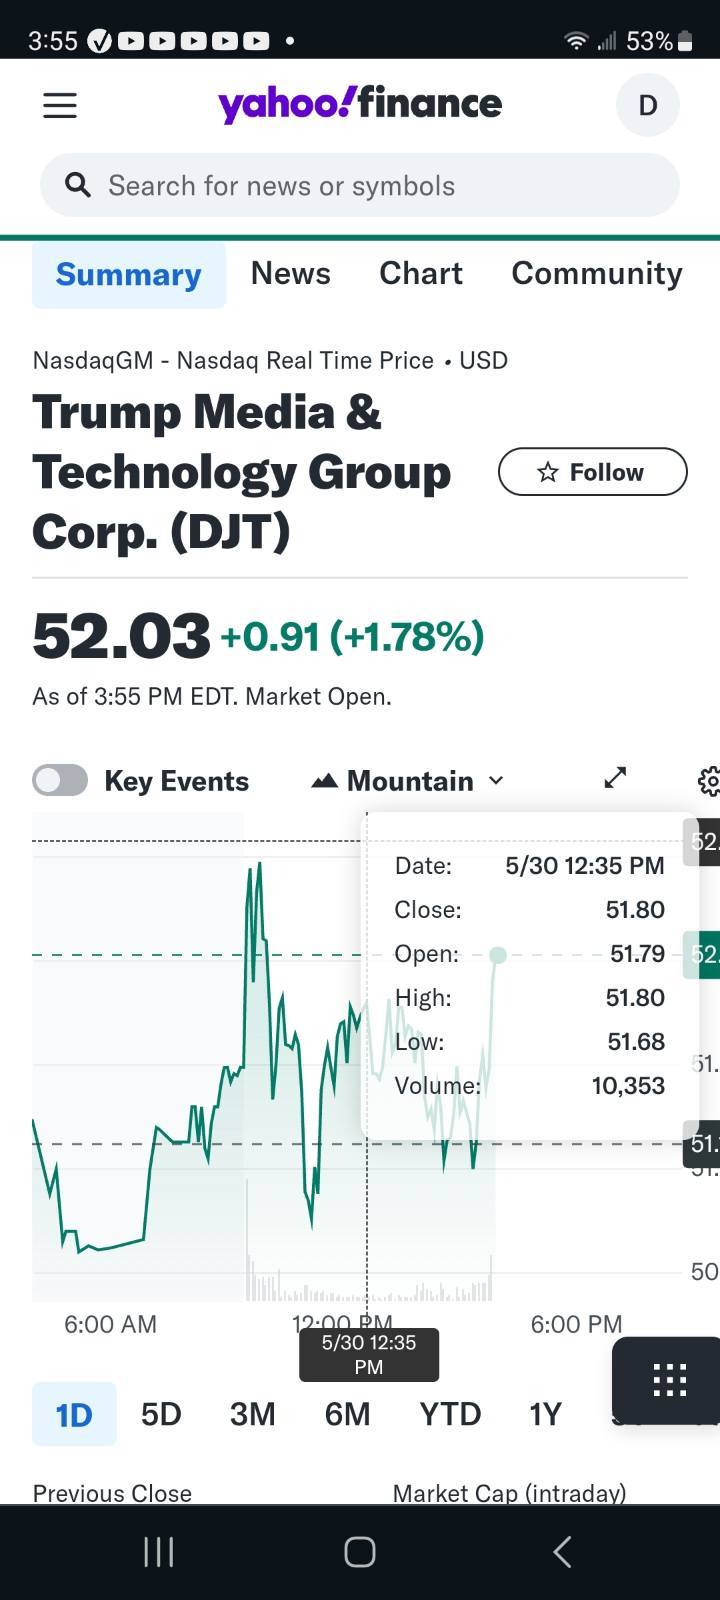Switch to the News tab
The image size is (720, 1600).
pos(290,273)
